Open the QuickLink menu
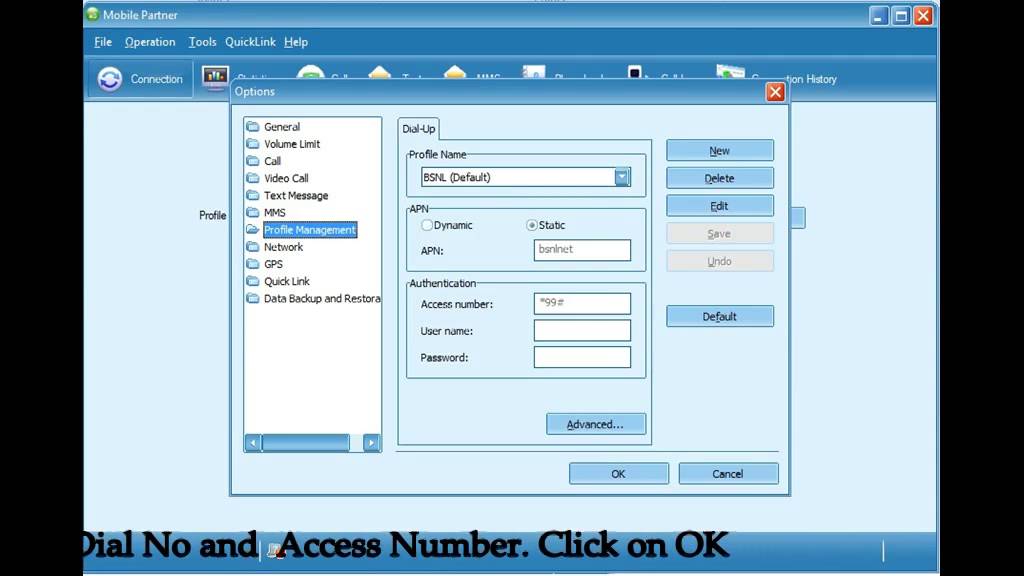This screenshot has width=1024, height=576. [250, 42]
